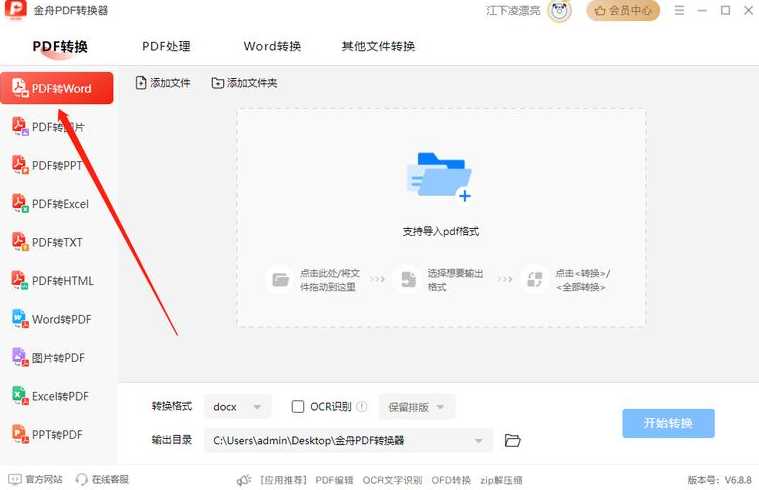
Task: Select PDF转Word in the sidebar
Action: coord(57,88)
